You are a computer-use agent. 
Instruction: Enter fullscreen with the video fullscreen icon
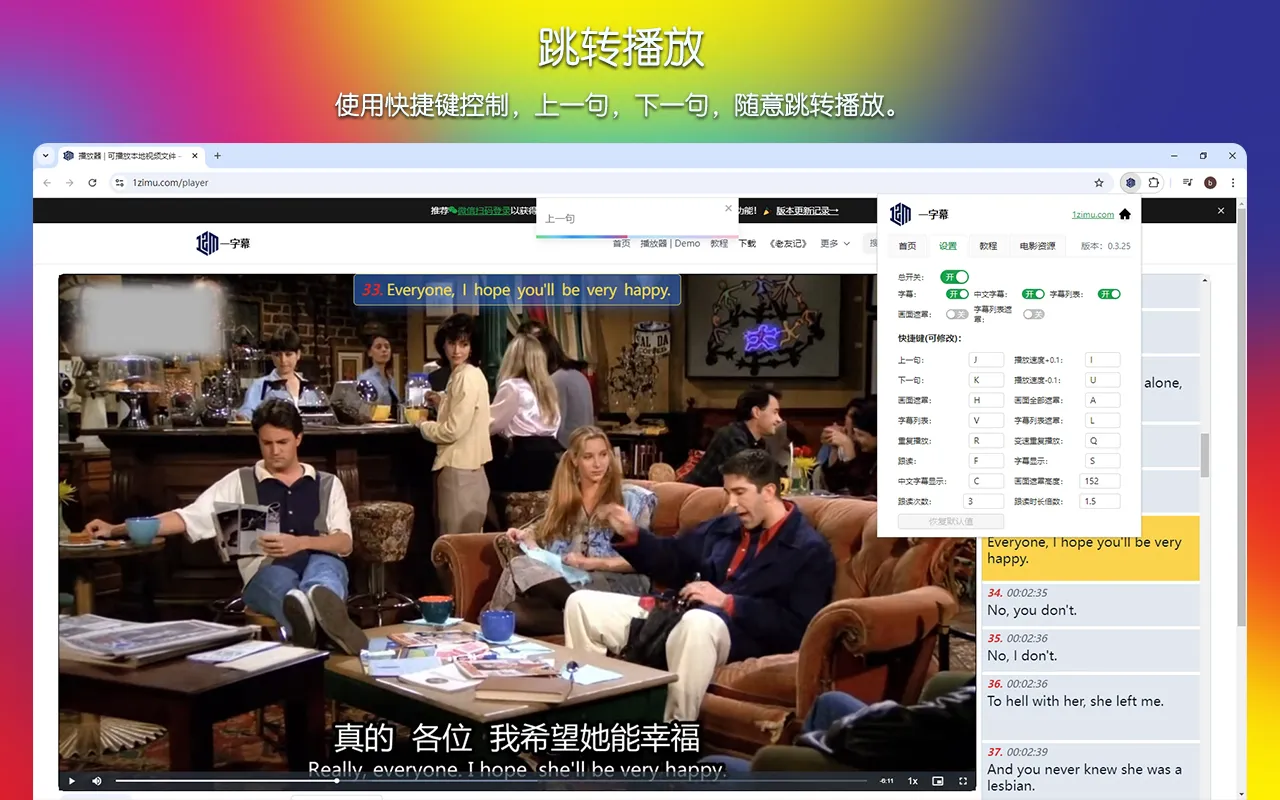(x=963, y=781)
